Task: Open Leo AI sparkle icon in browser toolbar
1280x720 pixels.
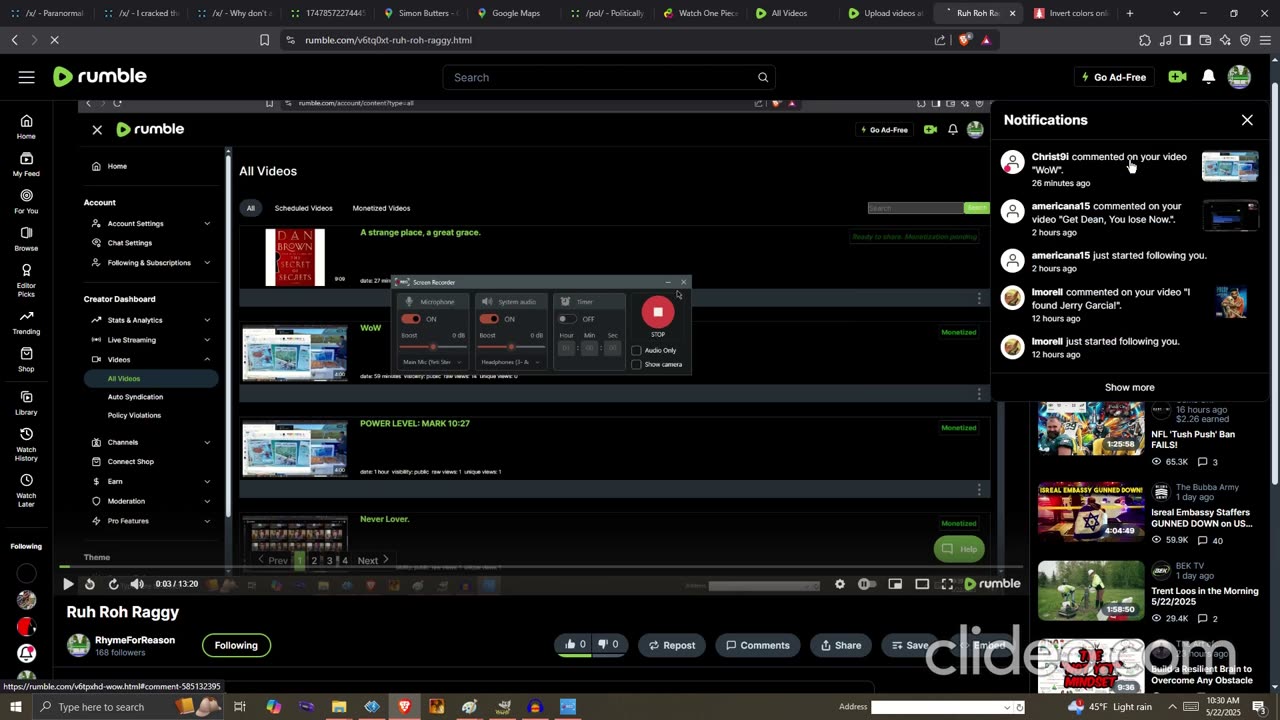Action: point(1225,40)
